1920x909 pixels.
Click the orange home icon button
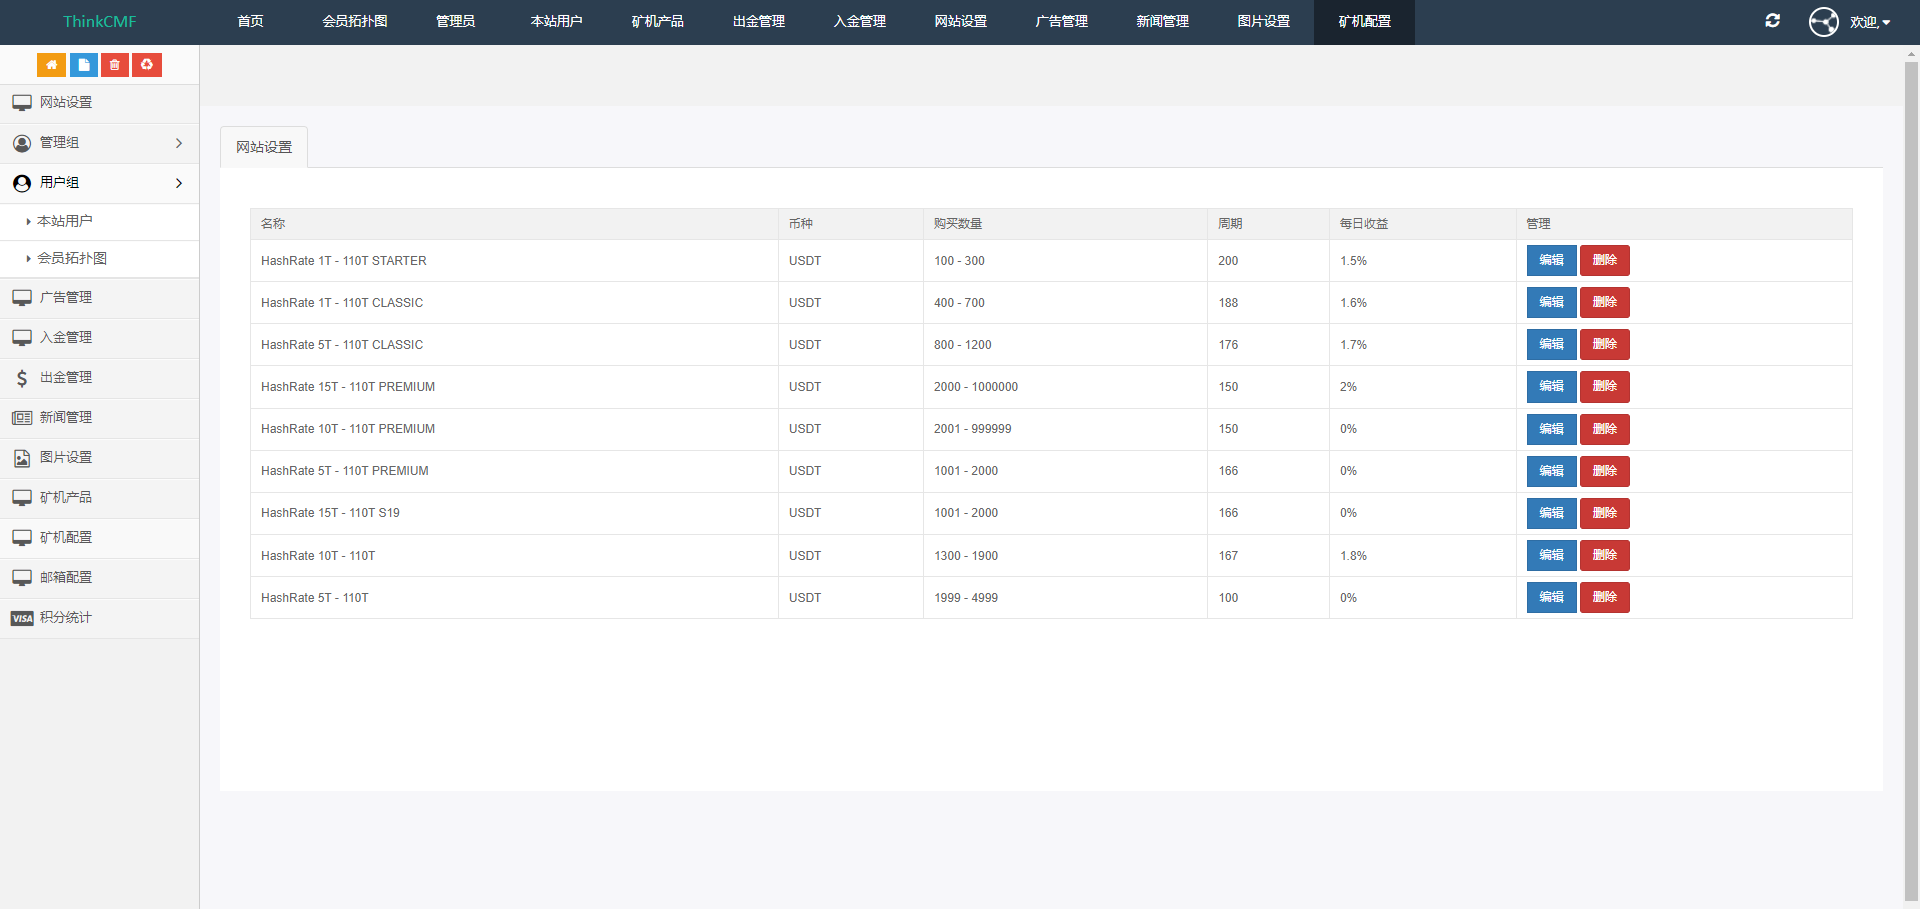point(51,65)
